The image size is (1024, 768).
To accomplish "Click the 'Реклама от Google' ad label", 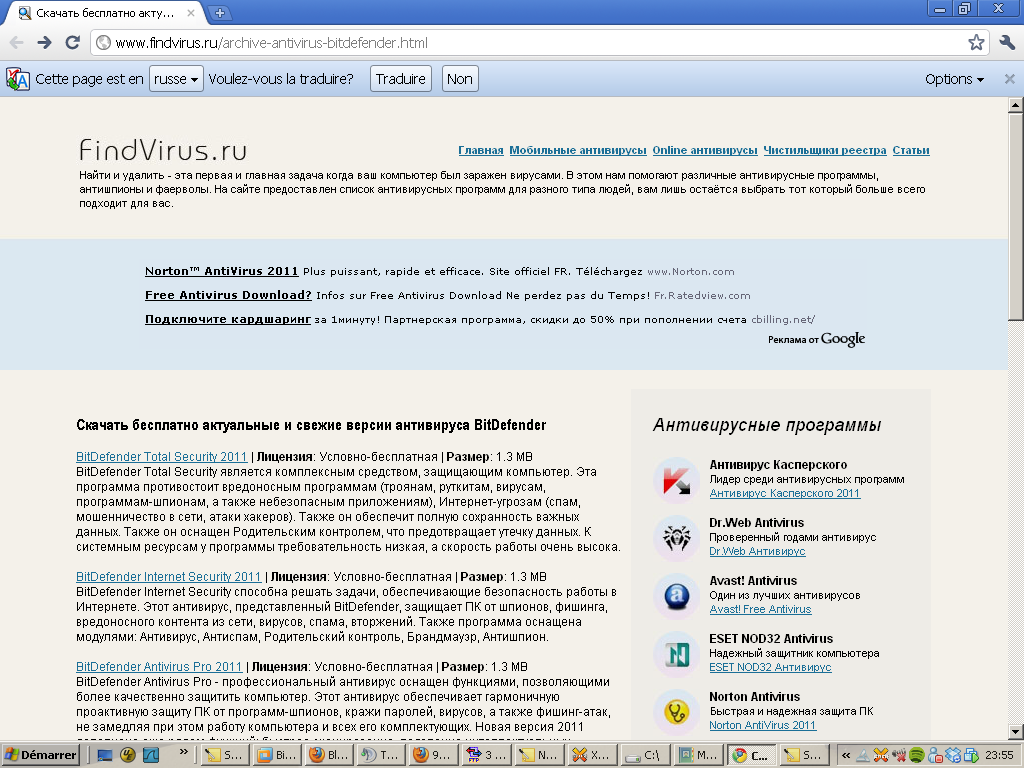I will point(816,339).
